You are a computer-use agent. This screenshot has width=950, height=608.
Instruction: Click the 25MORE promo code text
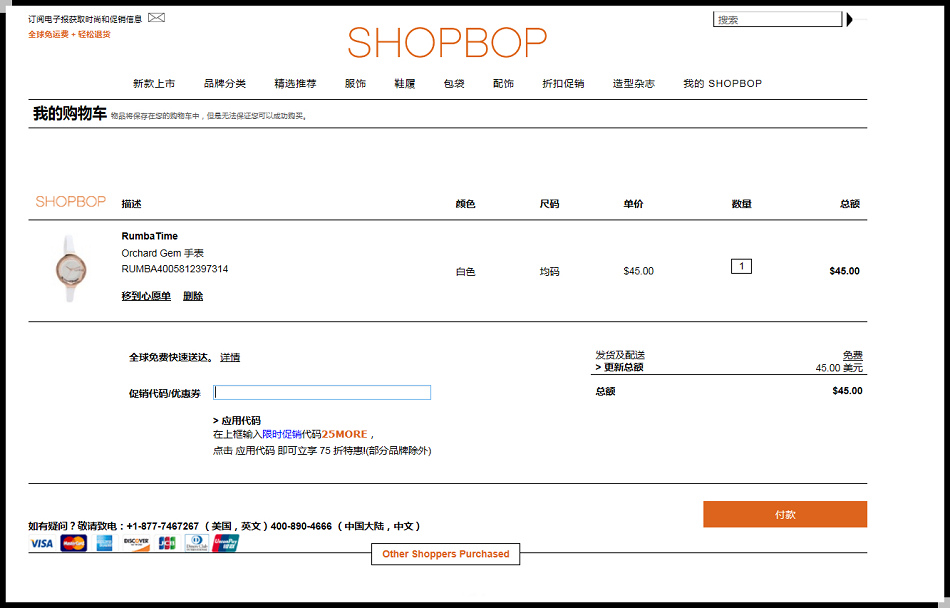click(x=344, y=434)
